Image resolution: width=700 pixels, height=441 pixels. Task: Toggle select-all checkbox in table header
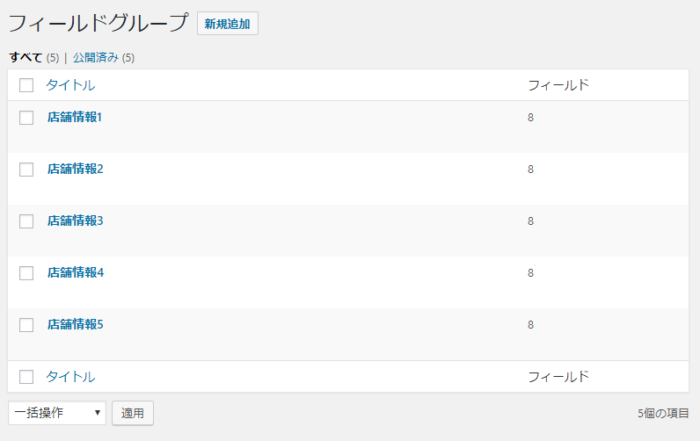27,85
